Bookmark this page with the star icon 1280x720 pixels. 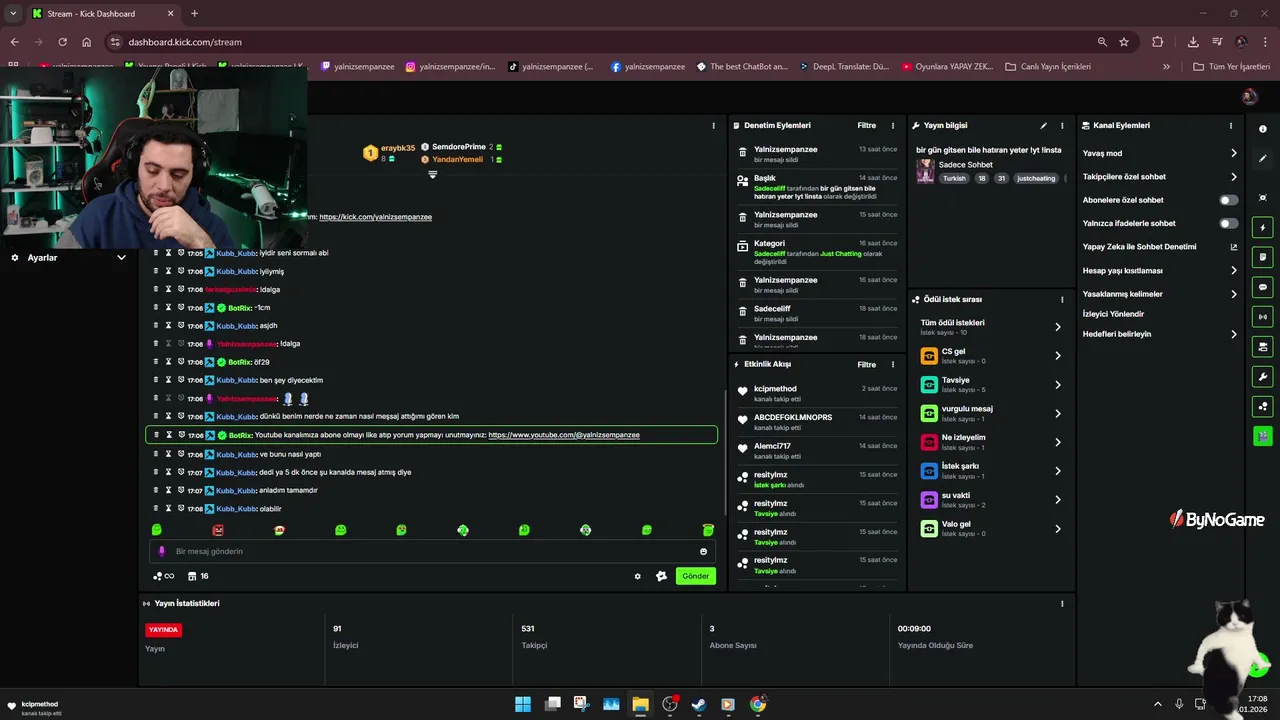pyautogui.click(x=1124, y=42)
